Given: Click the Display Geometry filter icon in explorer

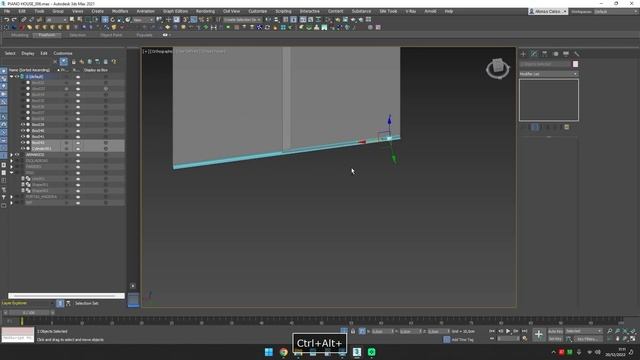Looking at the screenshot, I should [4, 71].
